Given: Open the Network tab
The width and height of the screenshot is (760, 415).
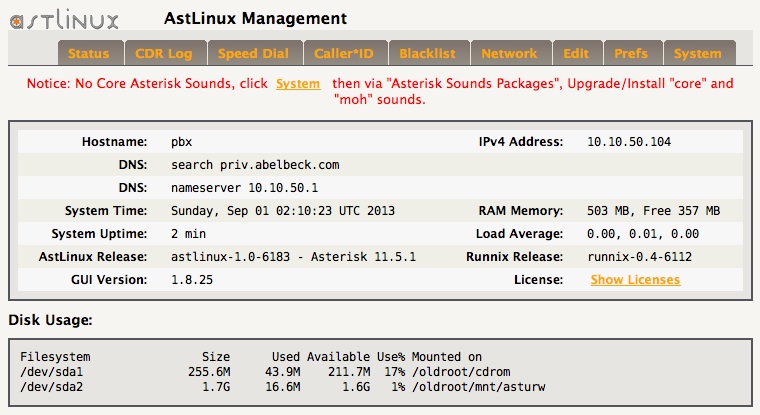Looking at the screenshot, I should (x=509, y=53).
